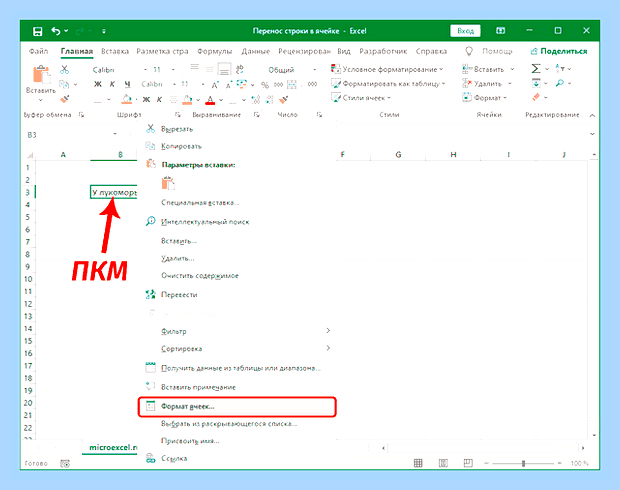Open the Условное форматирование dropdown
The width and height of the screenshot is (620, 490).
tap(387, 69)
